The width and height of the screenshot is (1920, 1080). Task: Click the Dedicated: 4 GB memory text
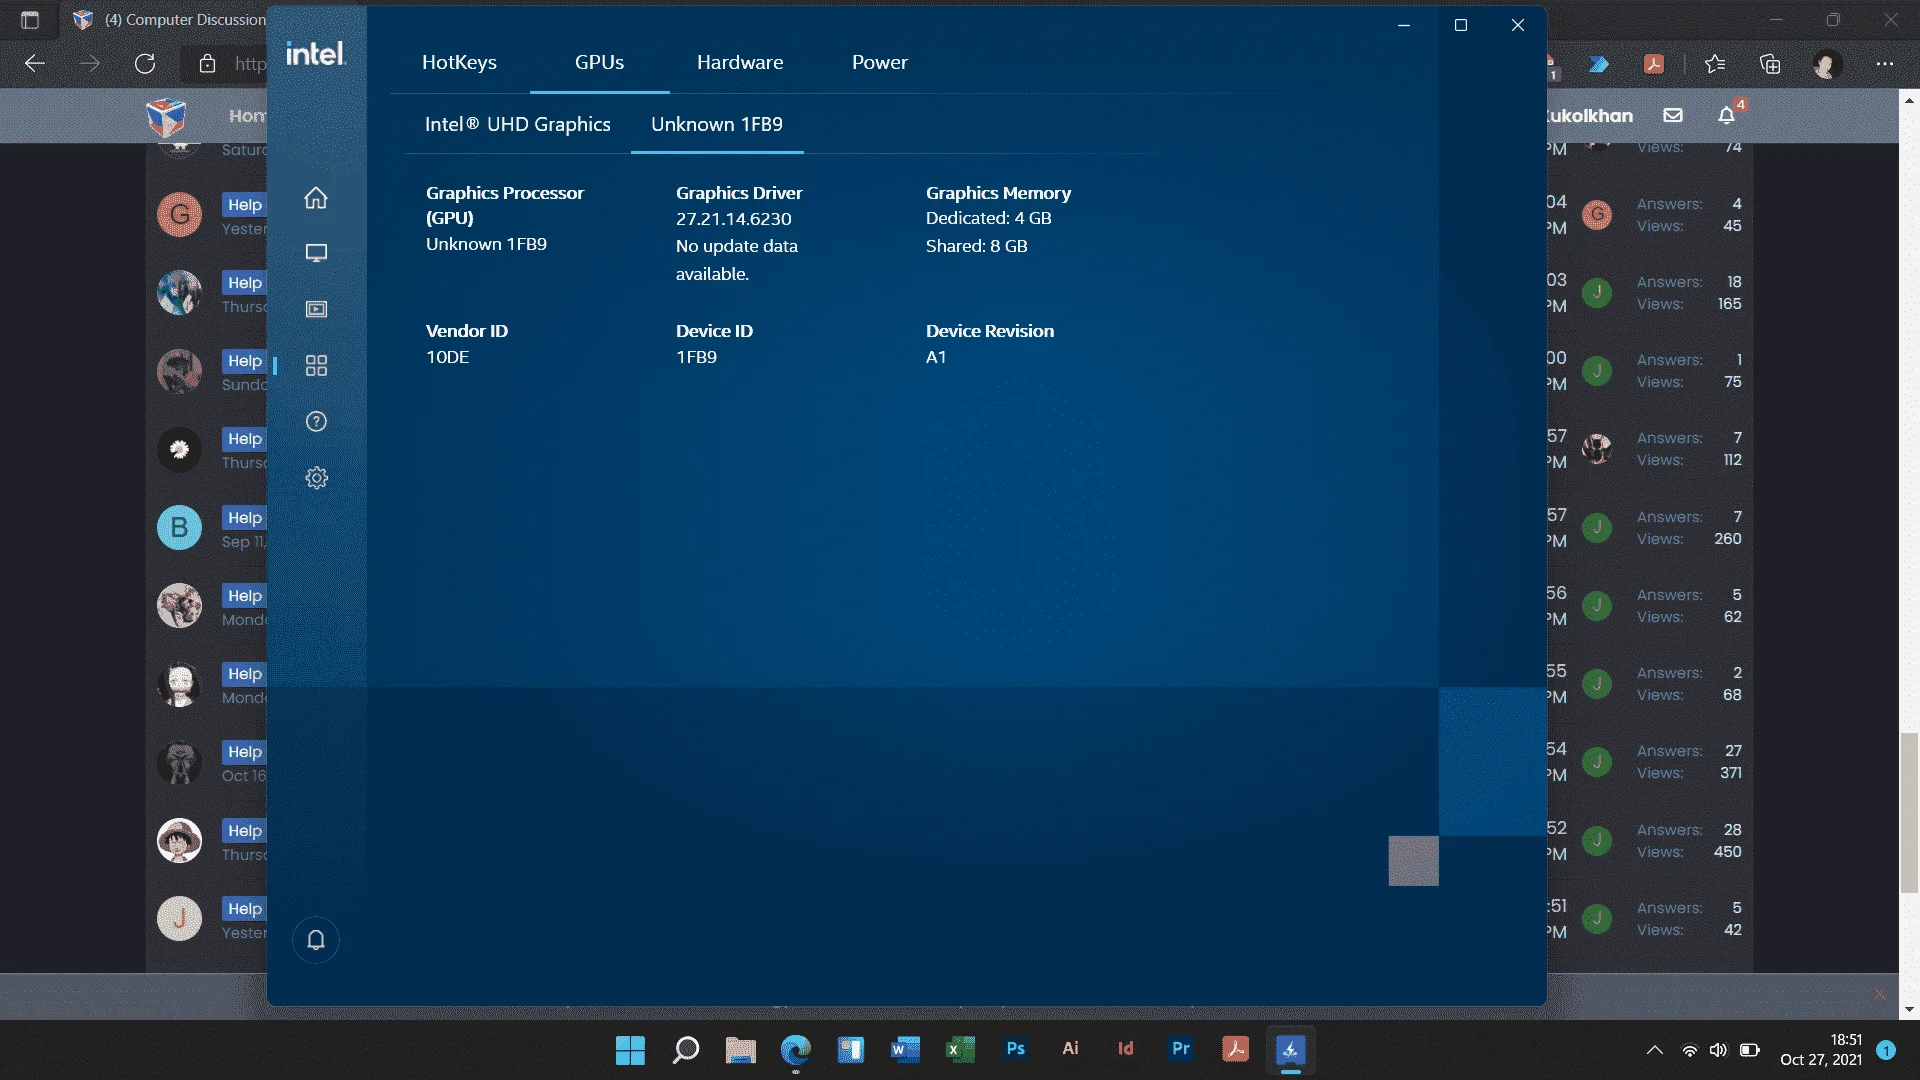pyautogui.click(x=988, y=218)
